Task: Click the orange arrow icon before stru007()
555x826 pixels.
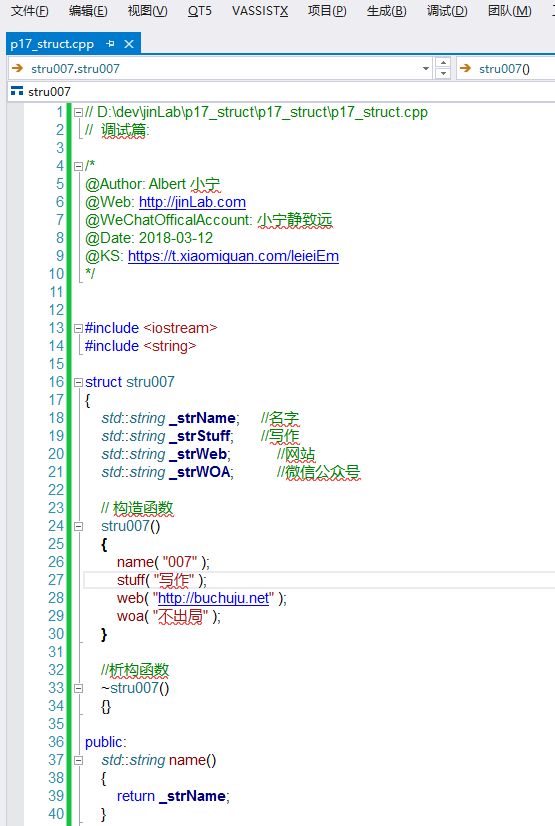Action: (x=465, y=68)
